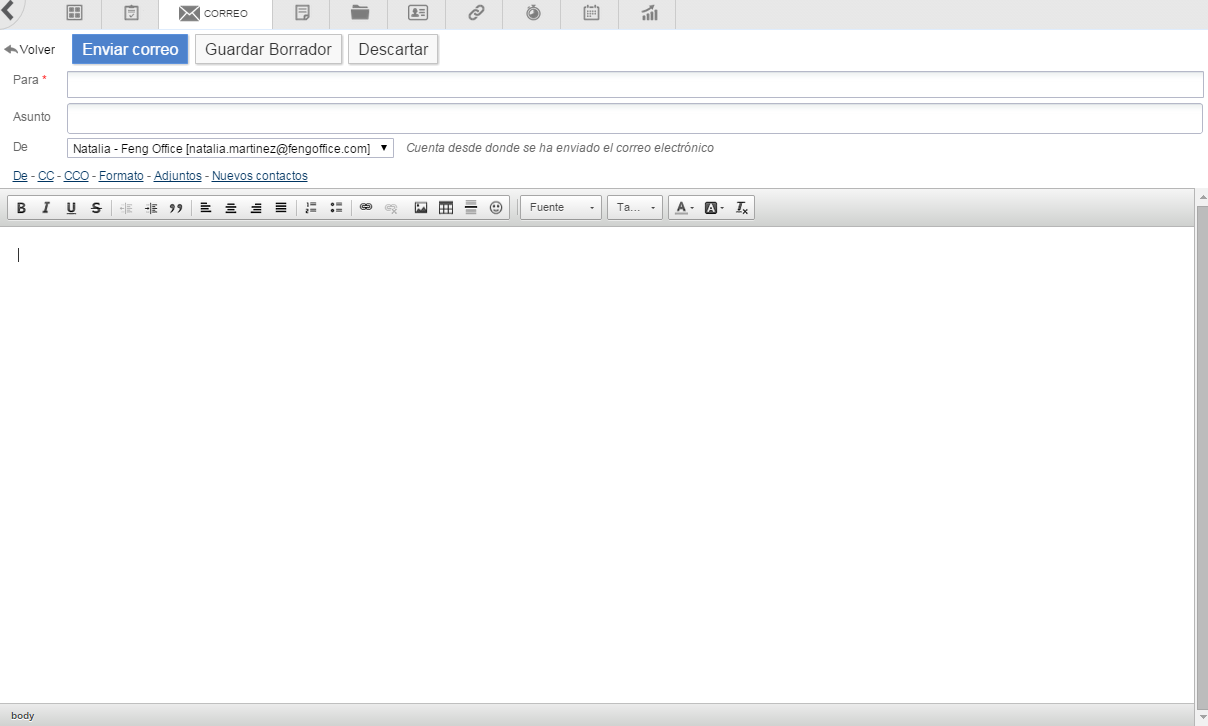Viewport: 1208px width, 726px height.
Task: Open the Adjuntos attachments link
Action: point(177,176)
